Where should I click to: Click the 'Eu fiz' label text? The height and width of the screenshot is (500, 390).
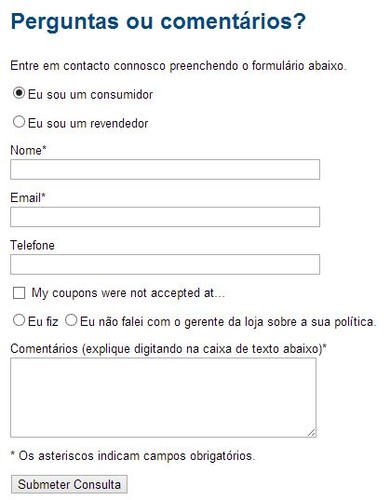coord(43,322)
